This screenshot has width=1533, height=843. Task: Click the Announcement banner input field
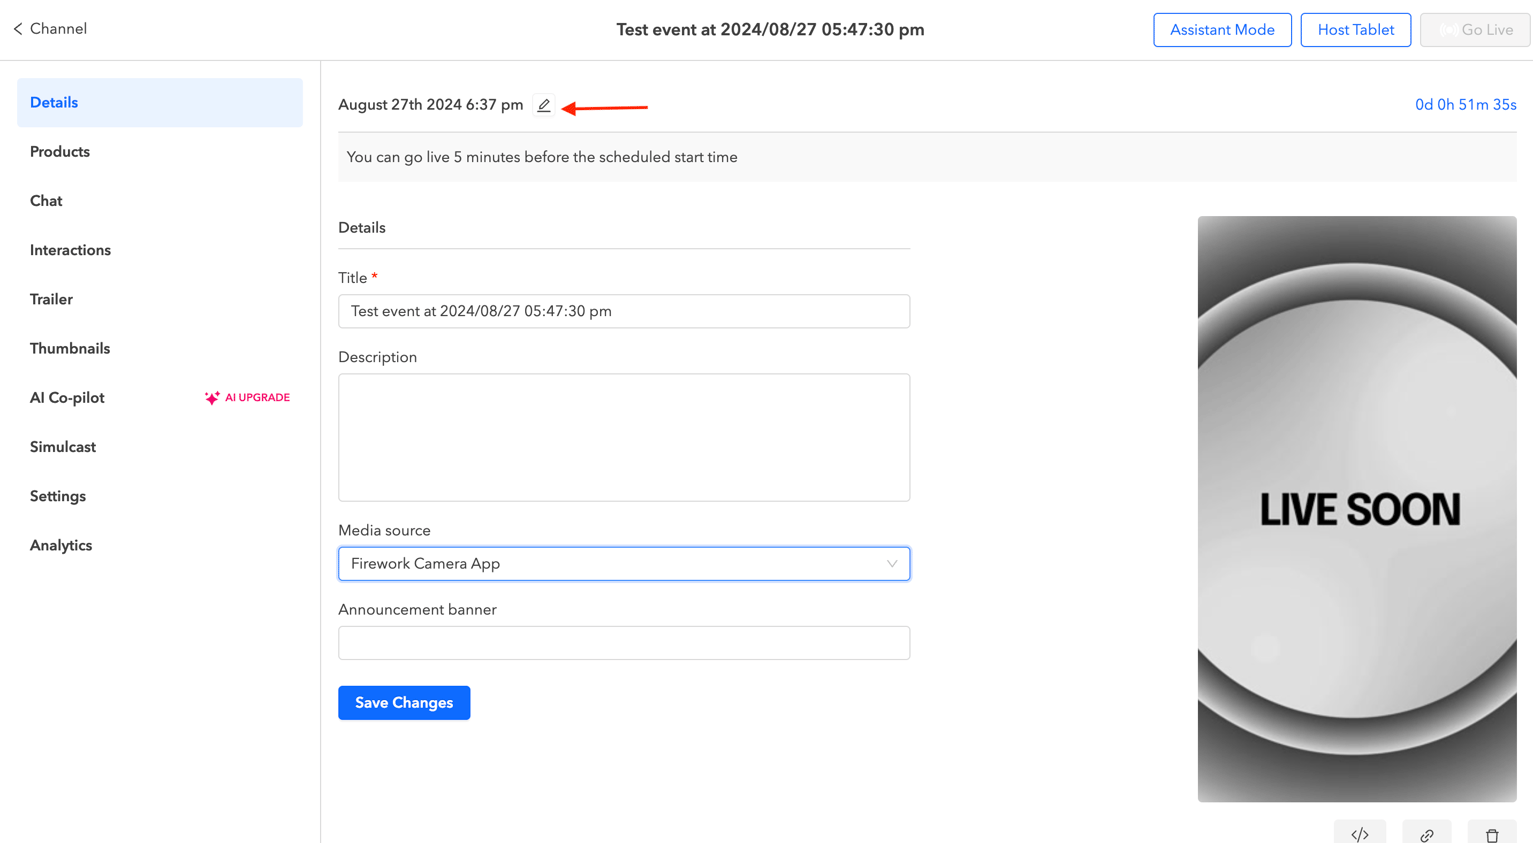tap(624, 643)
